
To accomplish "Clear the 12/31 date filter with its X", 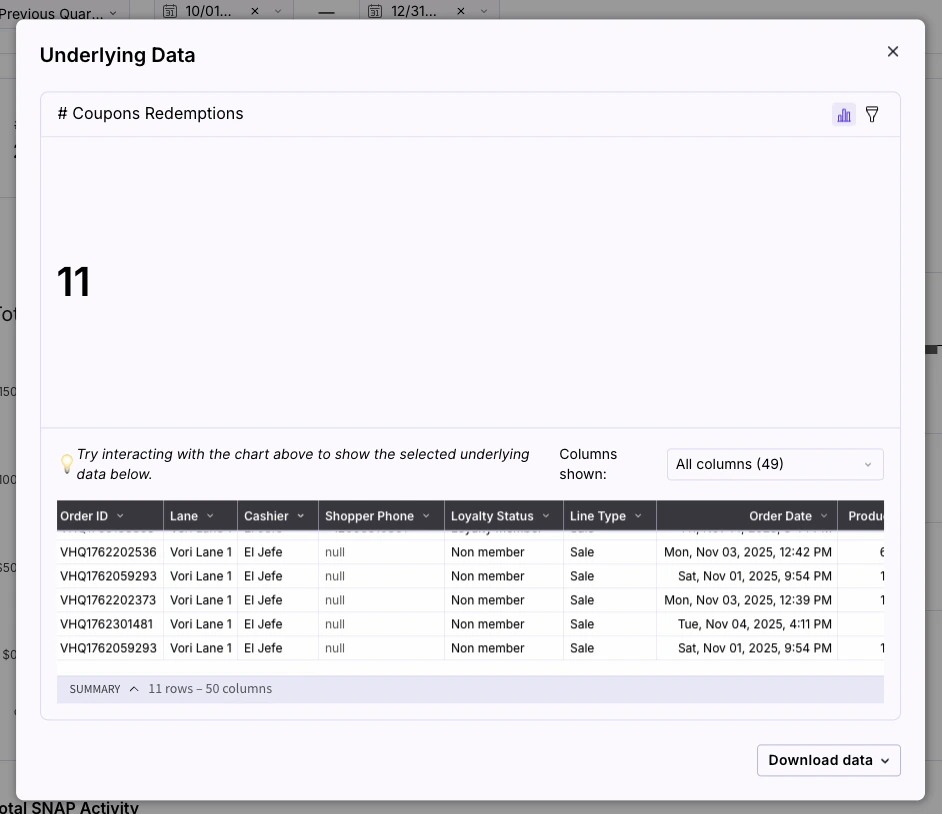I will (x=459, y=11).
